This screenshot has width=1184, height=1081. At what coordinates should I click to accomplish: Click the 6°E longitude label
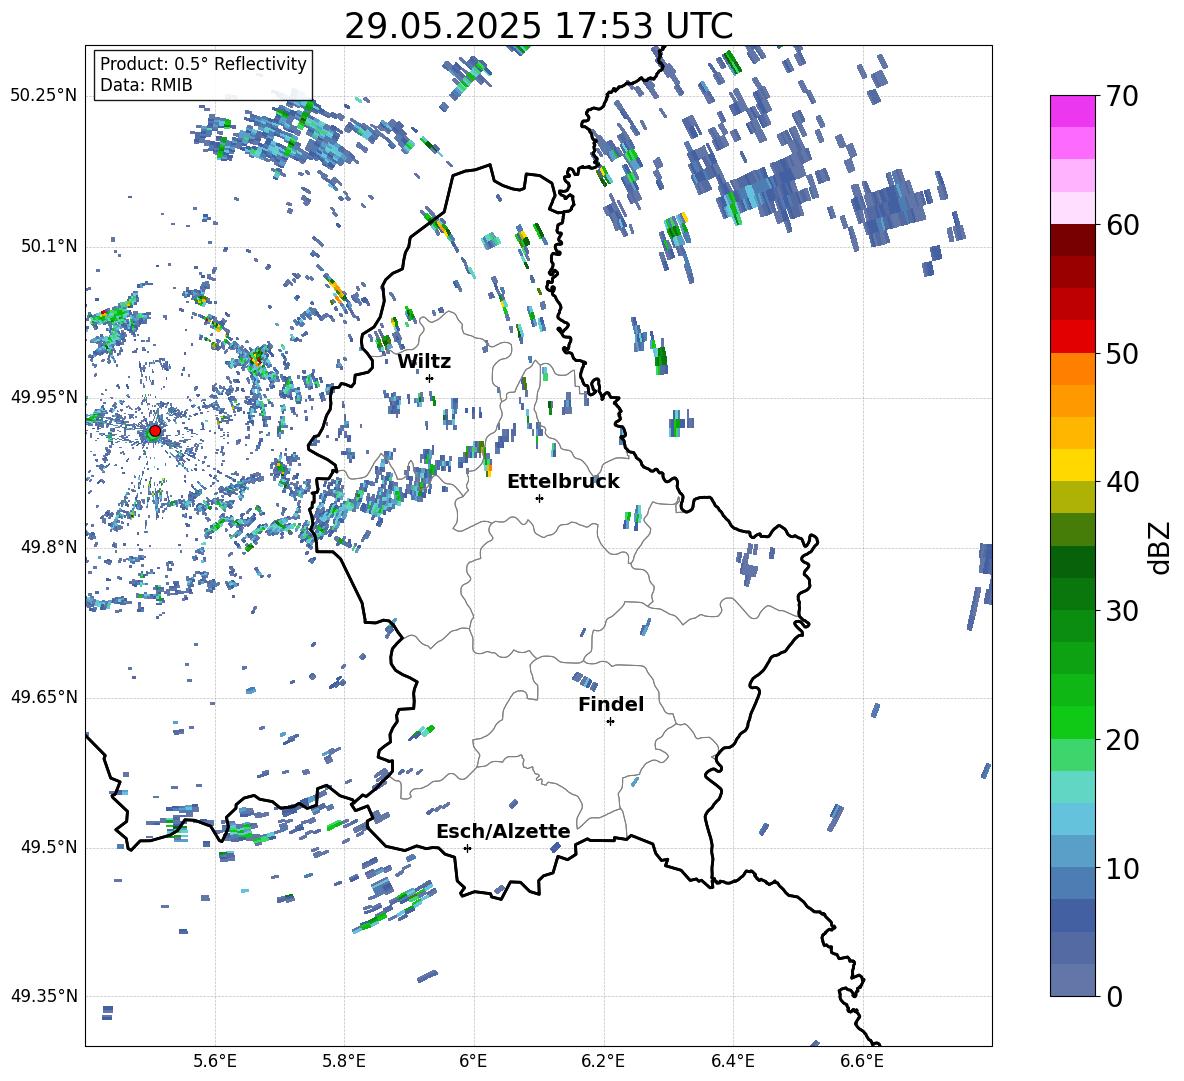coord(473,1062)
